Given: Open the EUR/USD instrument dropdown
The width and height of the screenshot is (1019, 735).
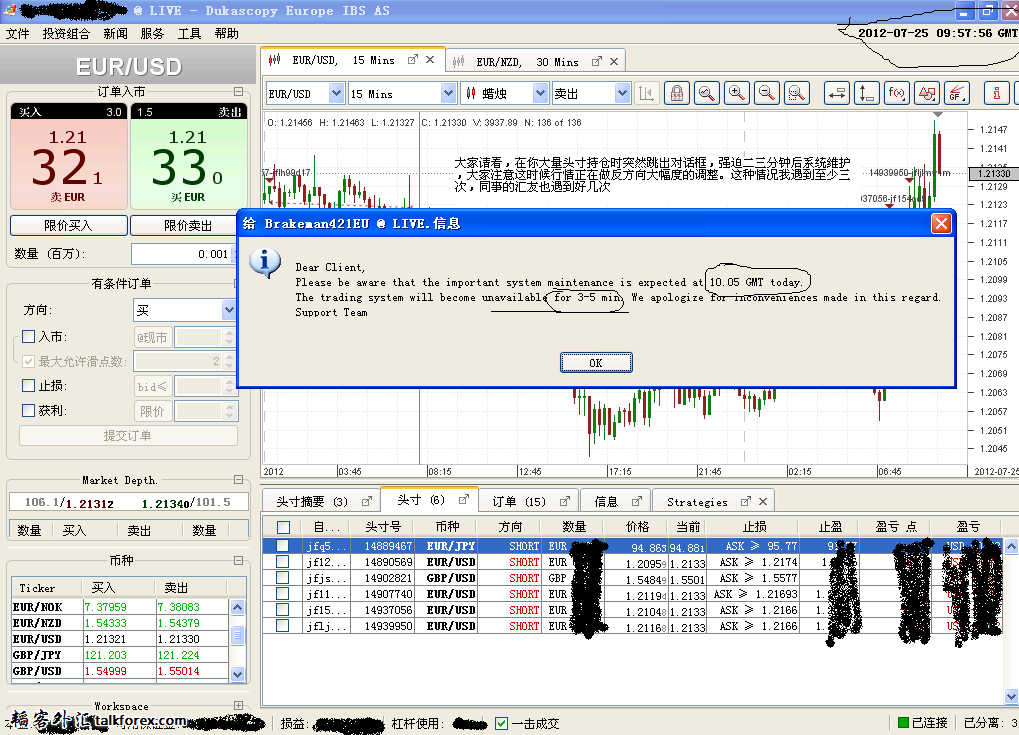Looking at the screenshot, I should click(336, 94).
